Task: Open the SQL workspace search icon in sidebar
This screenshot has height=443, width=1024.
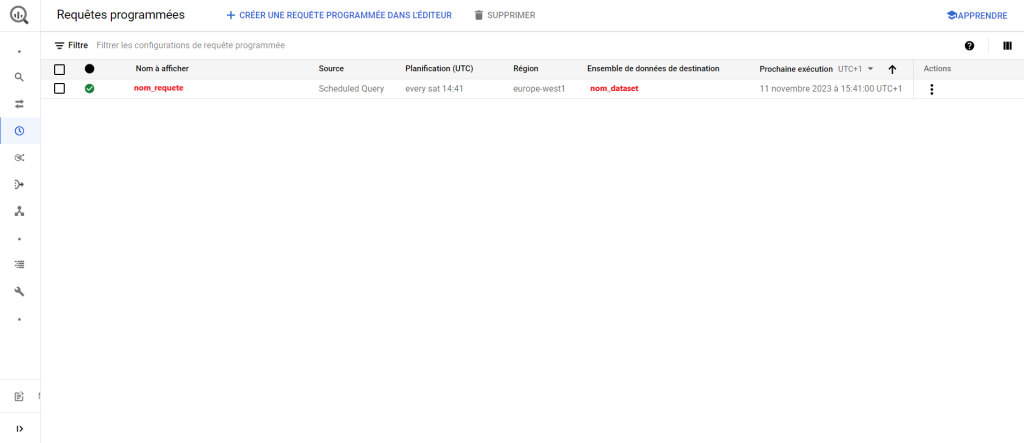Action: point(19,77)
